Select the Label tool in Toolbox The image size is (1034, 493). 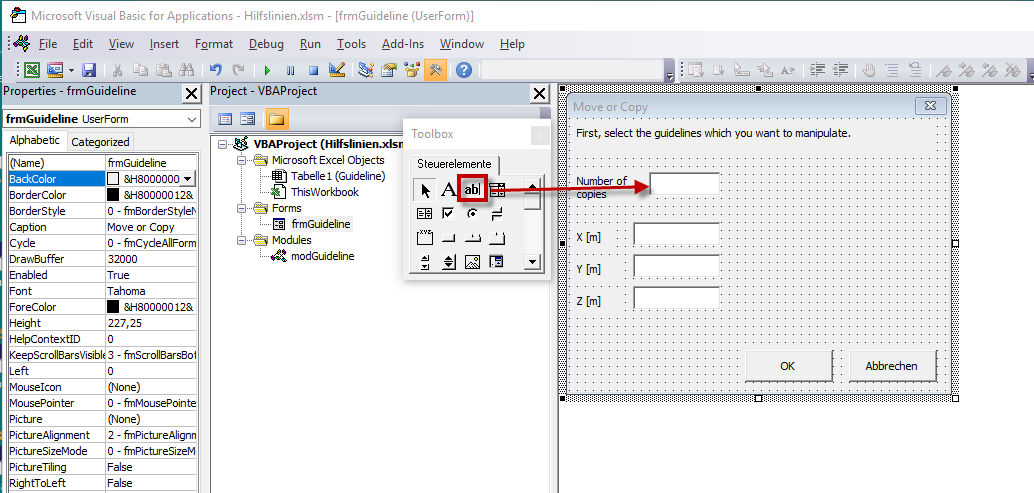coord(448,190)
